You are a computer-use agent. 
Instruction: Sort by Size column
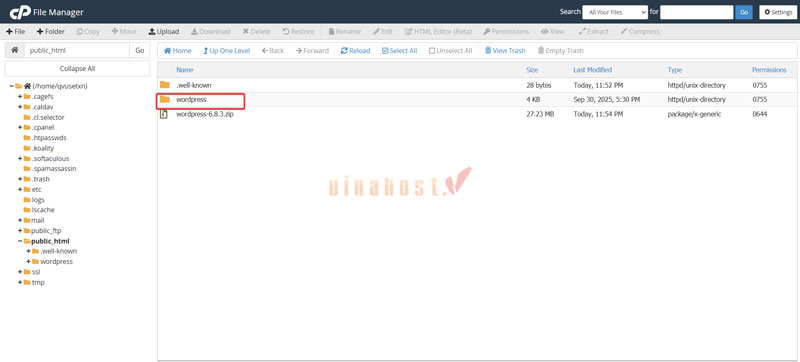(532, 70)
